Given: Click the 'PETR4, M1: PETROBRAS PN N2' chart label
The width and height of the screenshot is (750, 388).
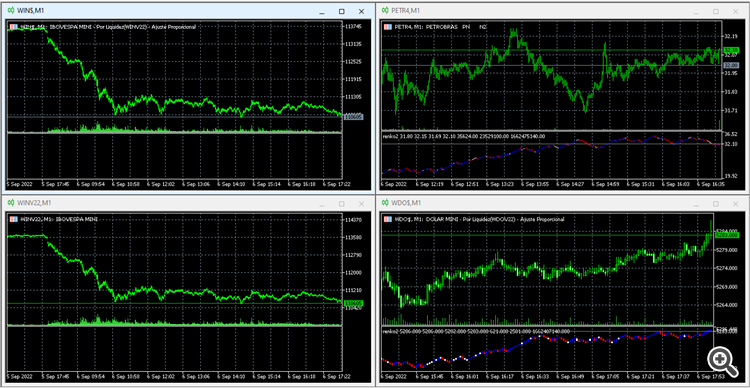Looking at the screenshot, I should [x=441, y=27].
